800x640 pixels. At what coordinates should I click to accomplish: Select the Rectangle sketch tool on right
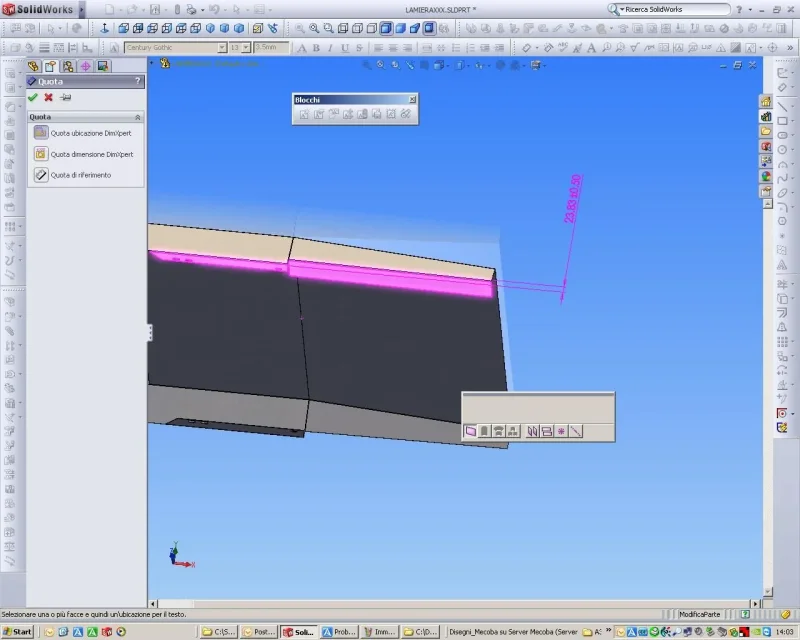782,121
